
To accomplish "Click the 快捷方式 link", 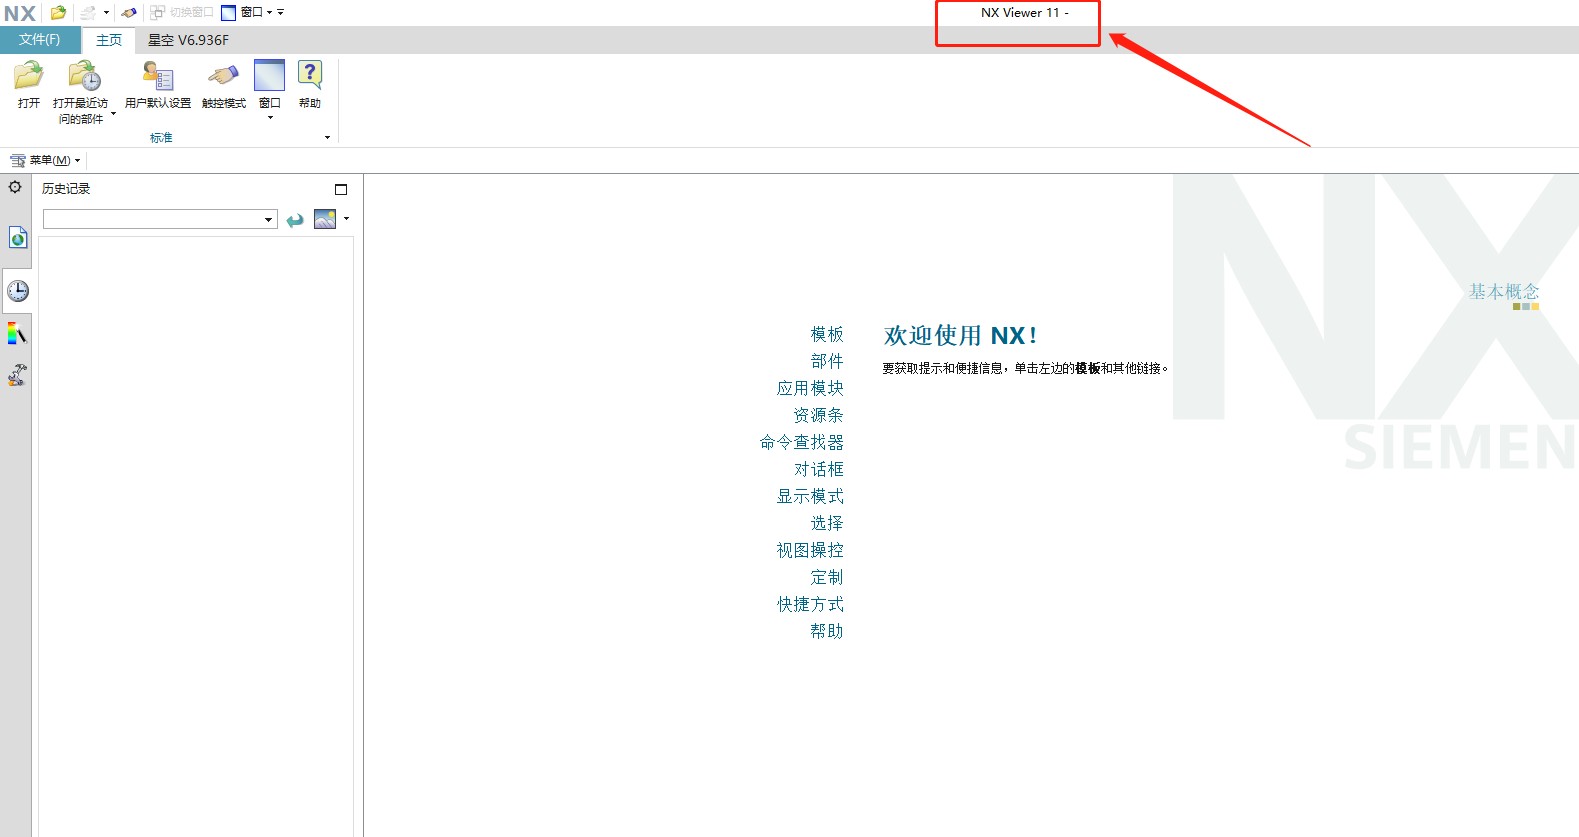I will tap(810, 604).
